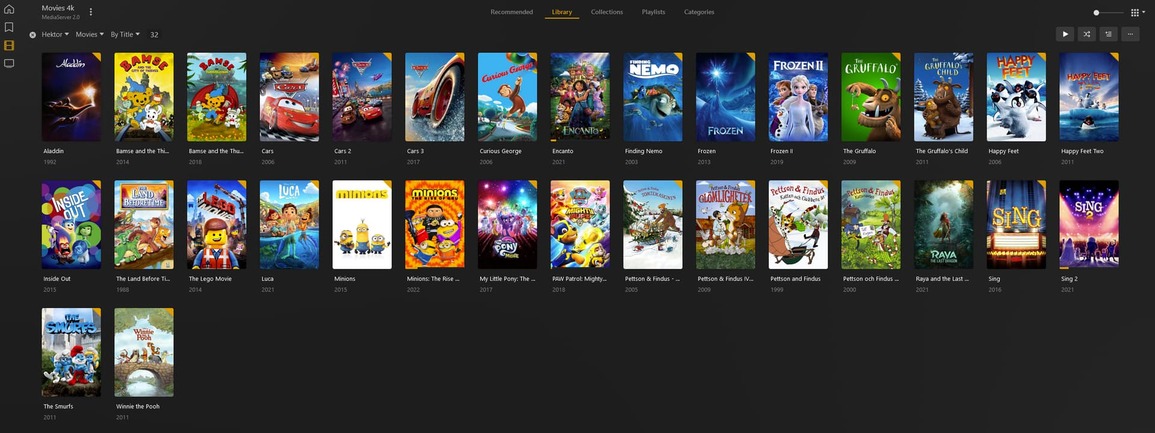
Task: Expand the Hektor filter dropdown
Action: 55,35
